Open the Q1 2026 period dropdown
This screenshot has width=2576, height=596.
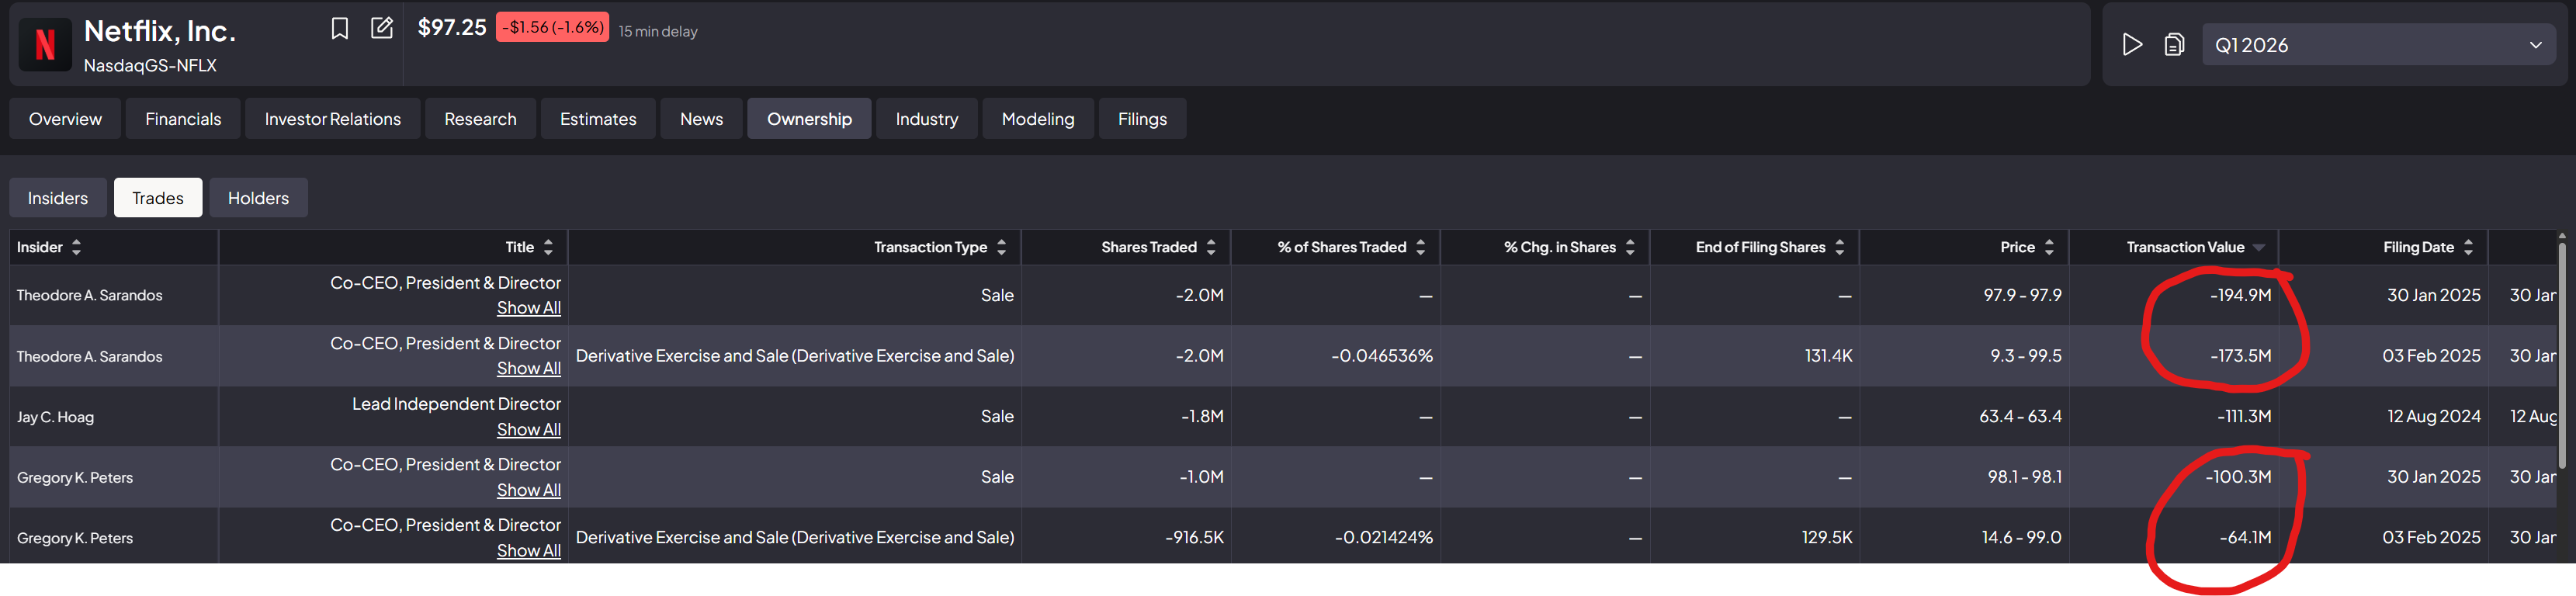click(x=2378, y=45)
